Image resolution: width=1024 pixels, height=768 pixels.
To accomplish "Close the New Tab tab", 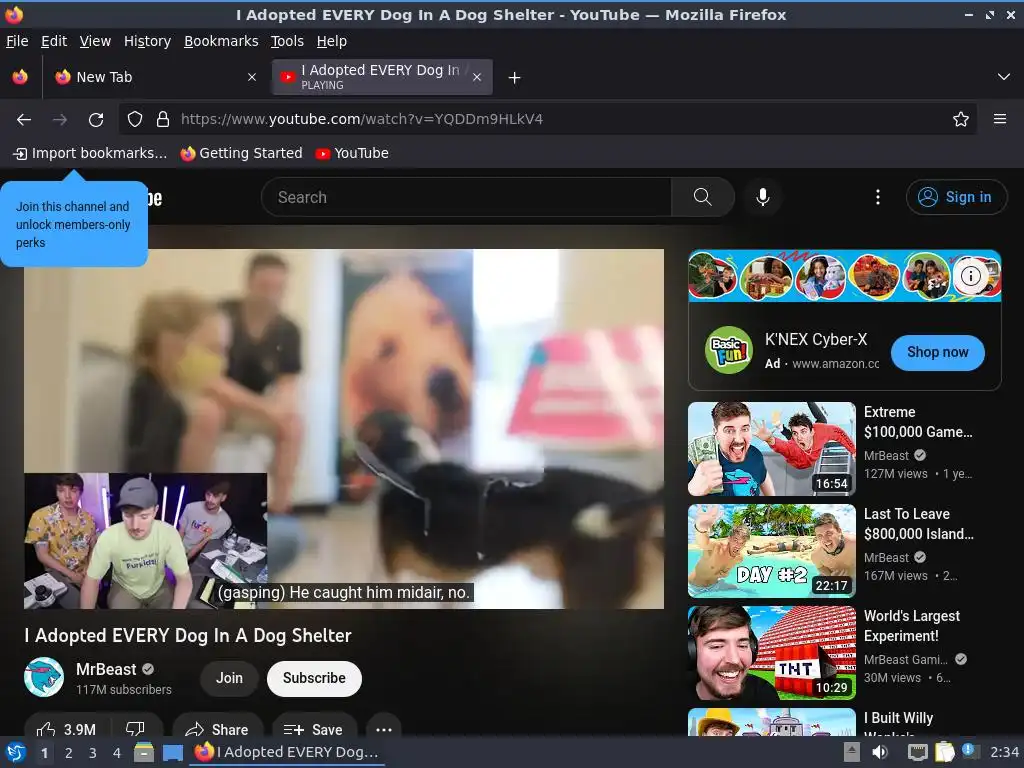I will (x=251, y=77).
